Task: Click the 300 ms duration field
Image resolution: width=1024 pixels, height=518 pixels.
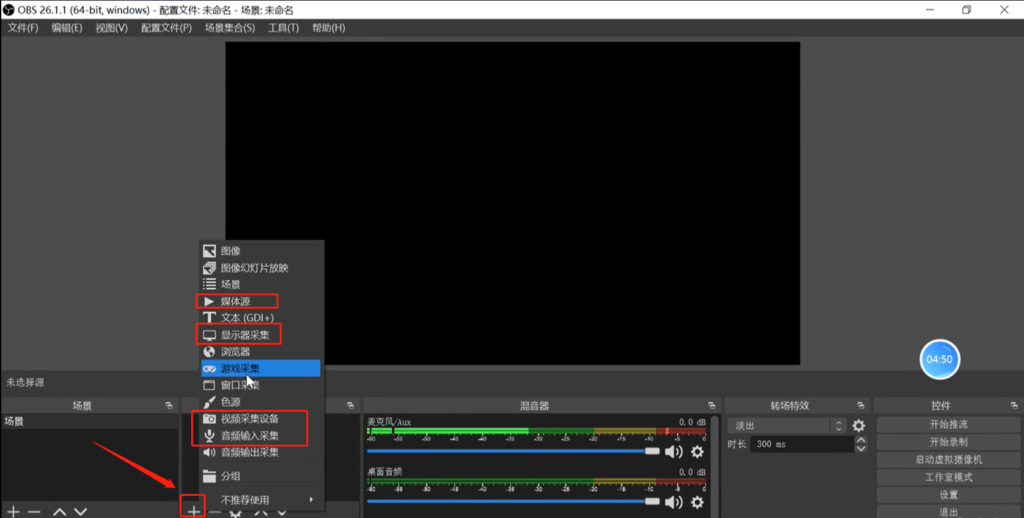Action: point(803,444)
